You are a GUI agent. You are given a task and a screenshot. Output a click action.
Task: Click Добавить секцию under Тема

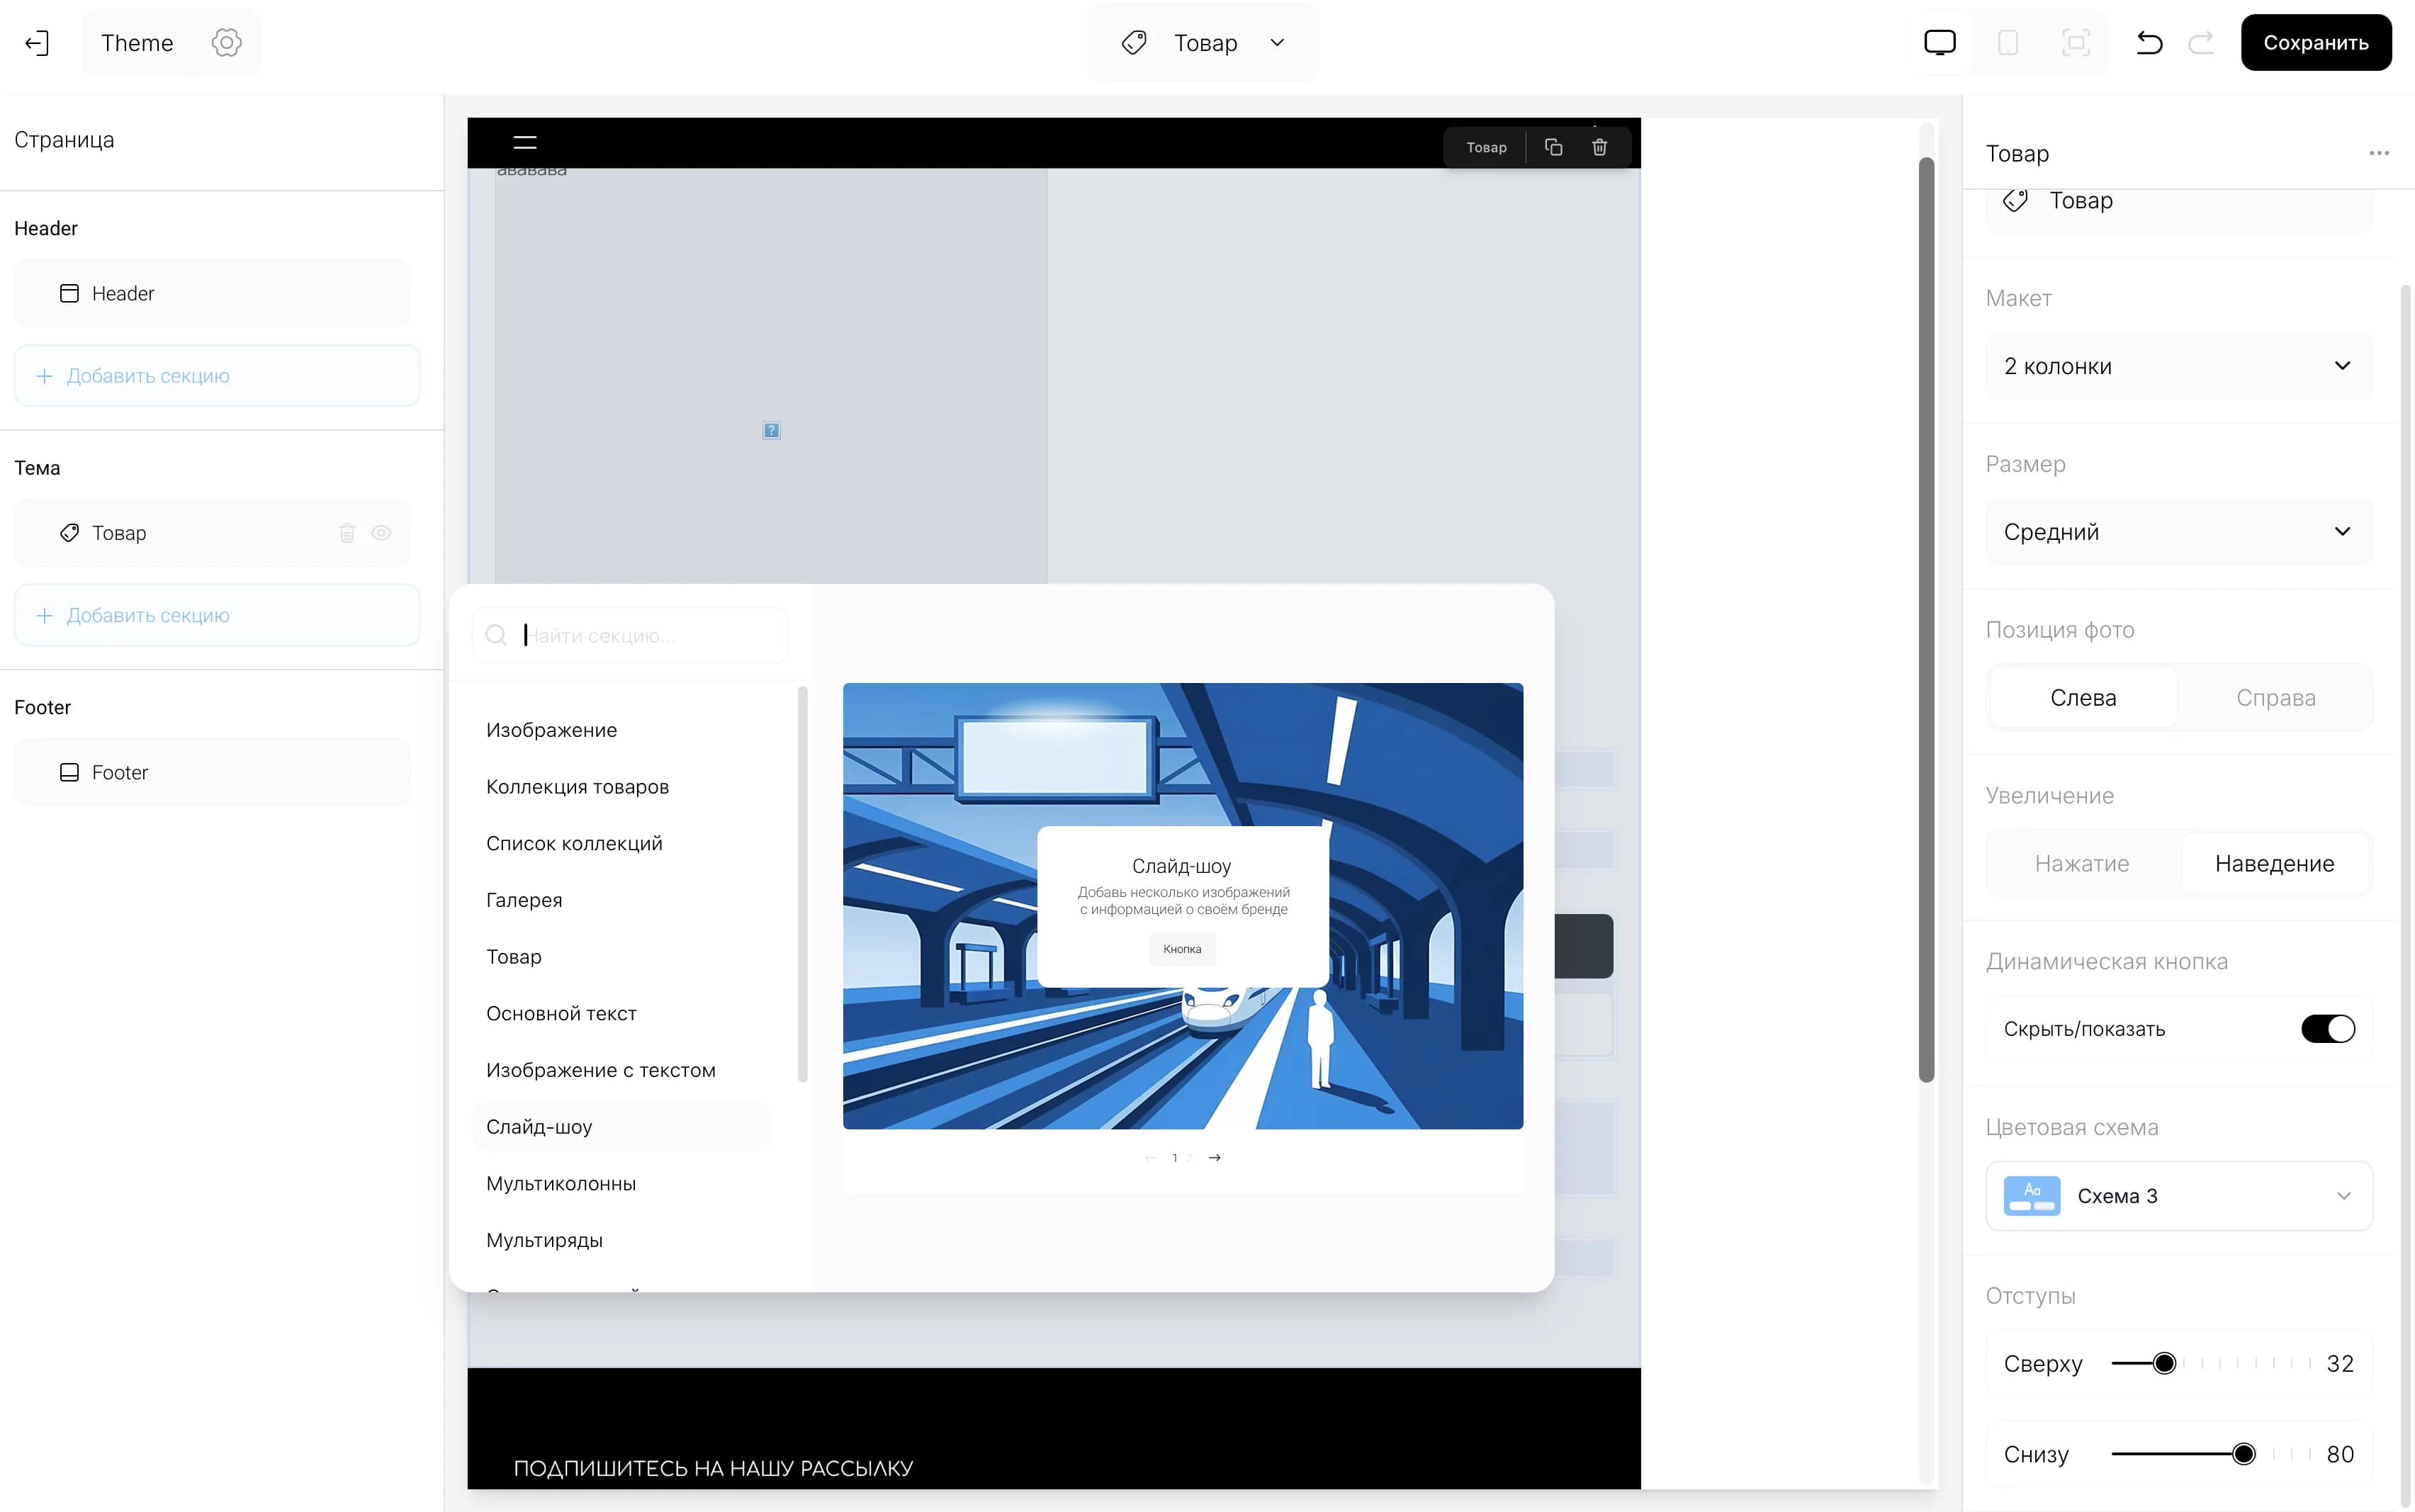217,616
